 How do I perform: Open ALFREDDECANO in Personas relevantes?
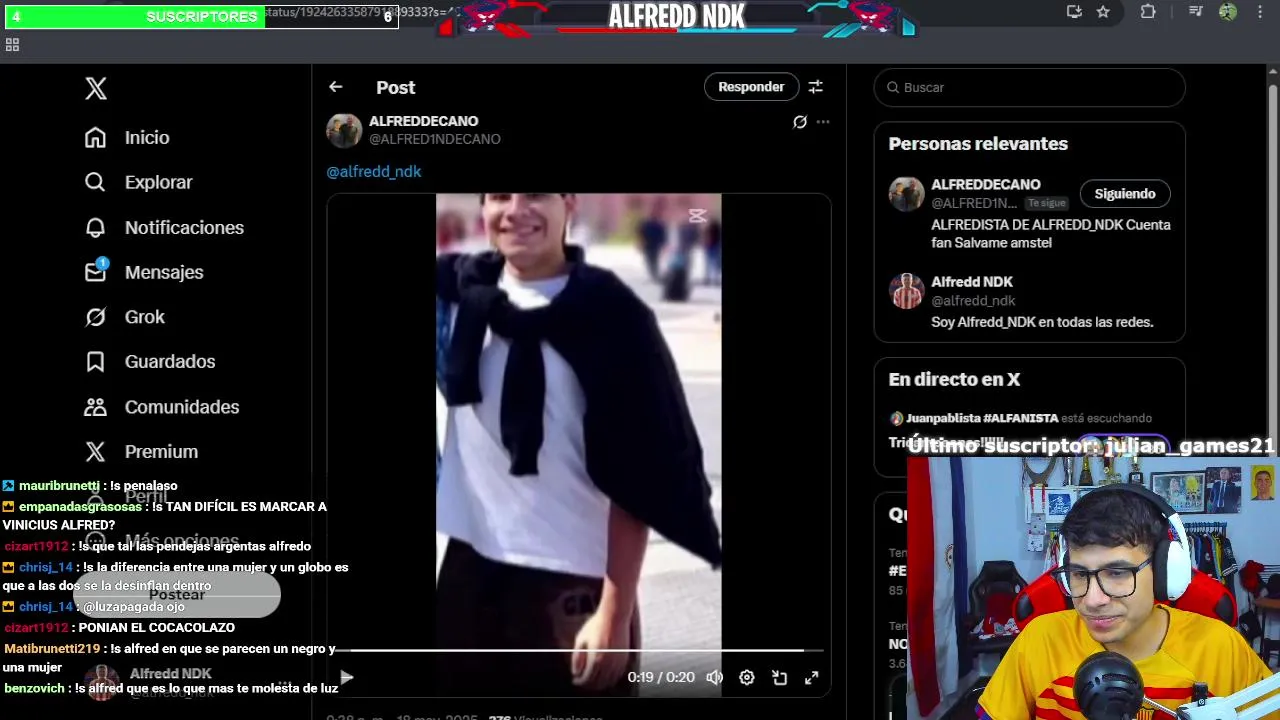coord(986,185)
